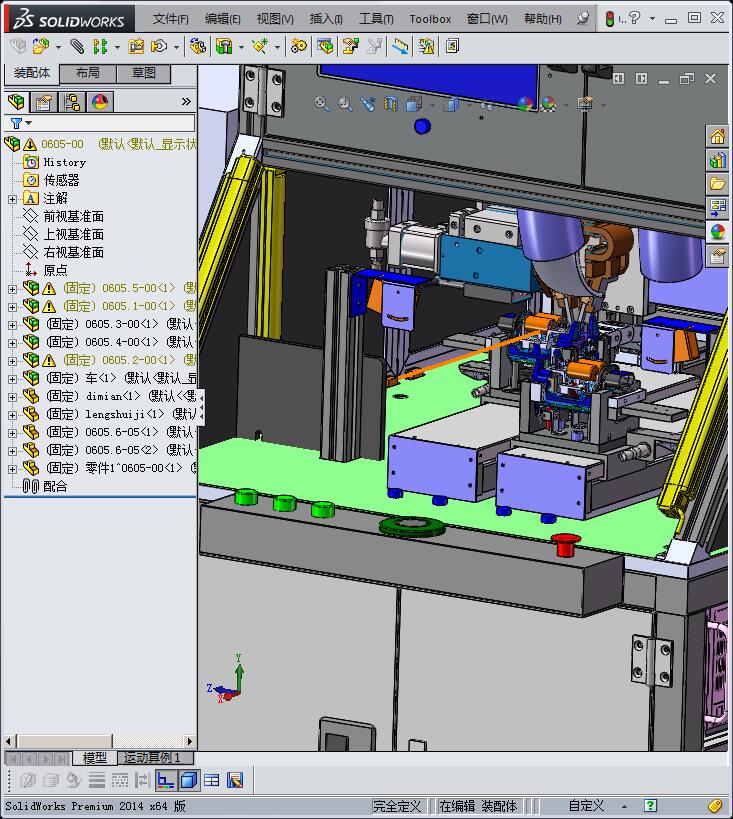The width and height of the screenshot is (733, 819).
Task: Click the View Settings monitor icon
Action: (585, 104)
